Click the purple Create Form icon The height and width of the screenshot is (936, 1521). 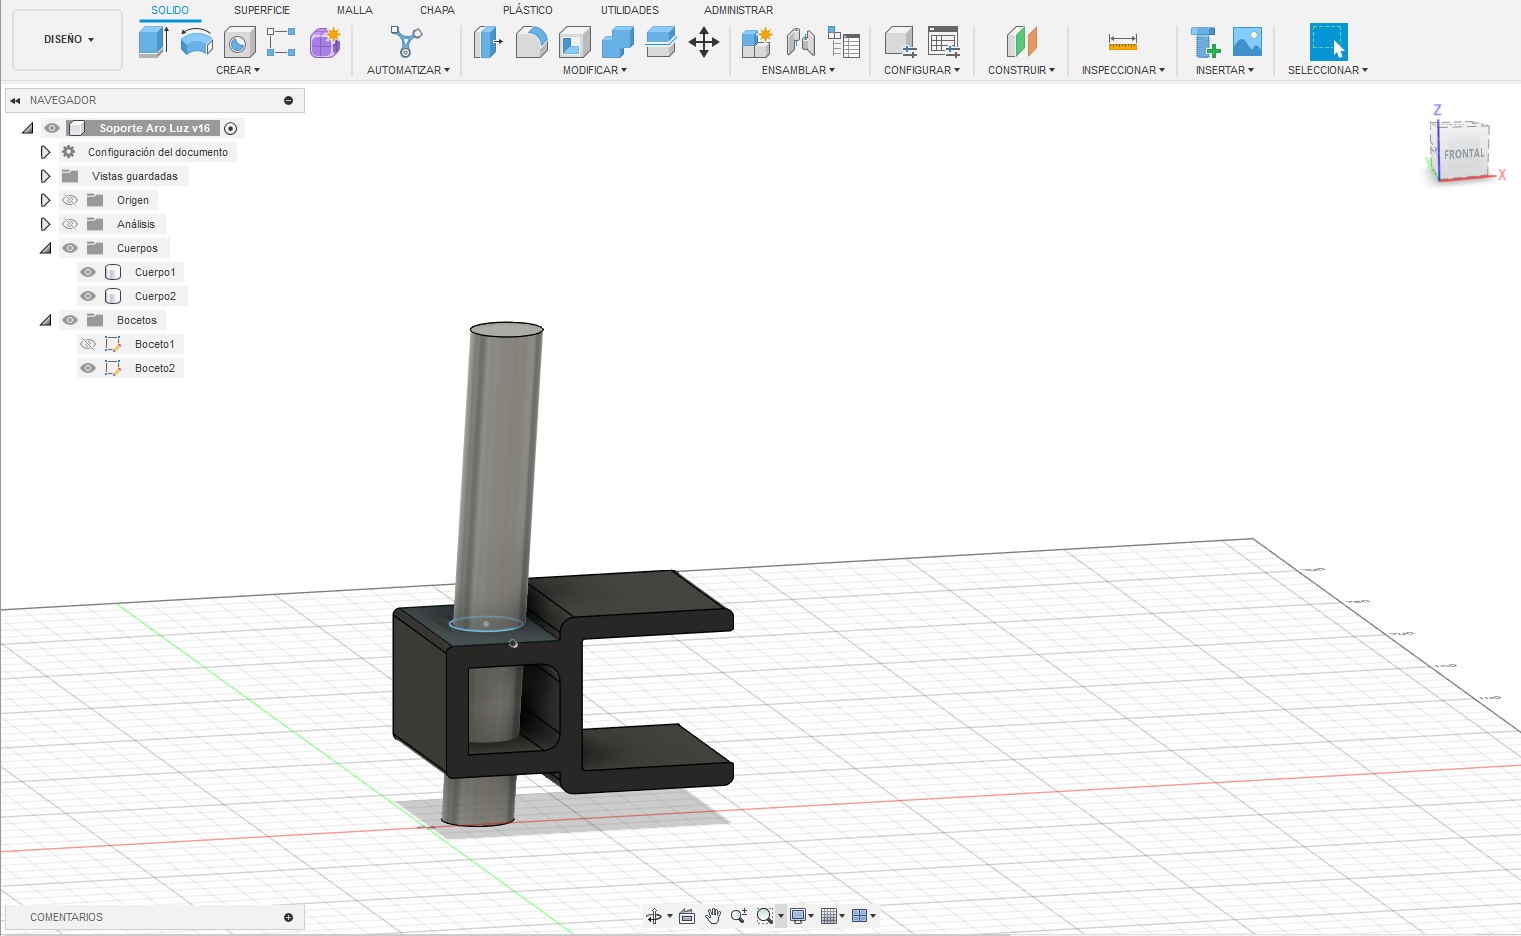[x=325, y=42]
